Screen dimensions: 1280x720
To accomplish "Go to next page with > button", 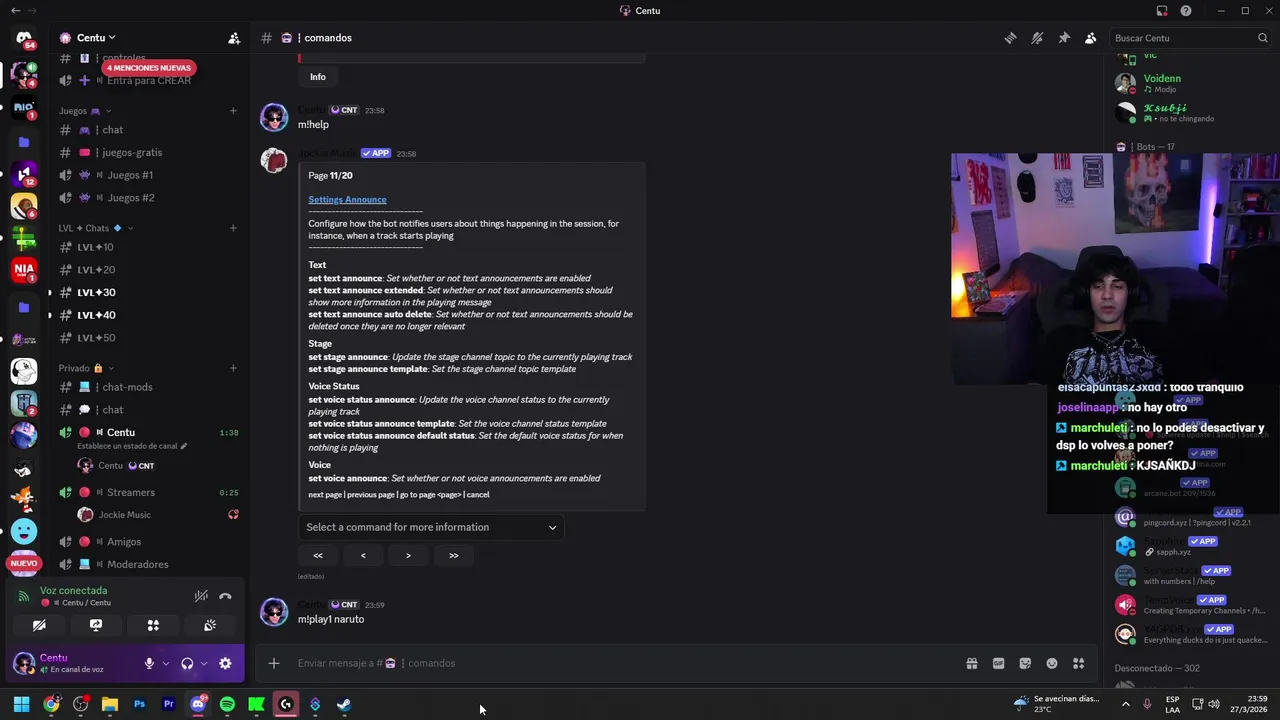I will (408, 555).
